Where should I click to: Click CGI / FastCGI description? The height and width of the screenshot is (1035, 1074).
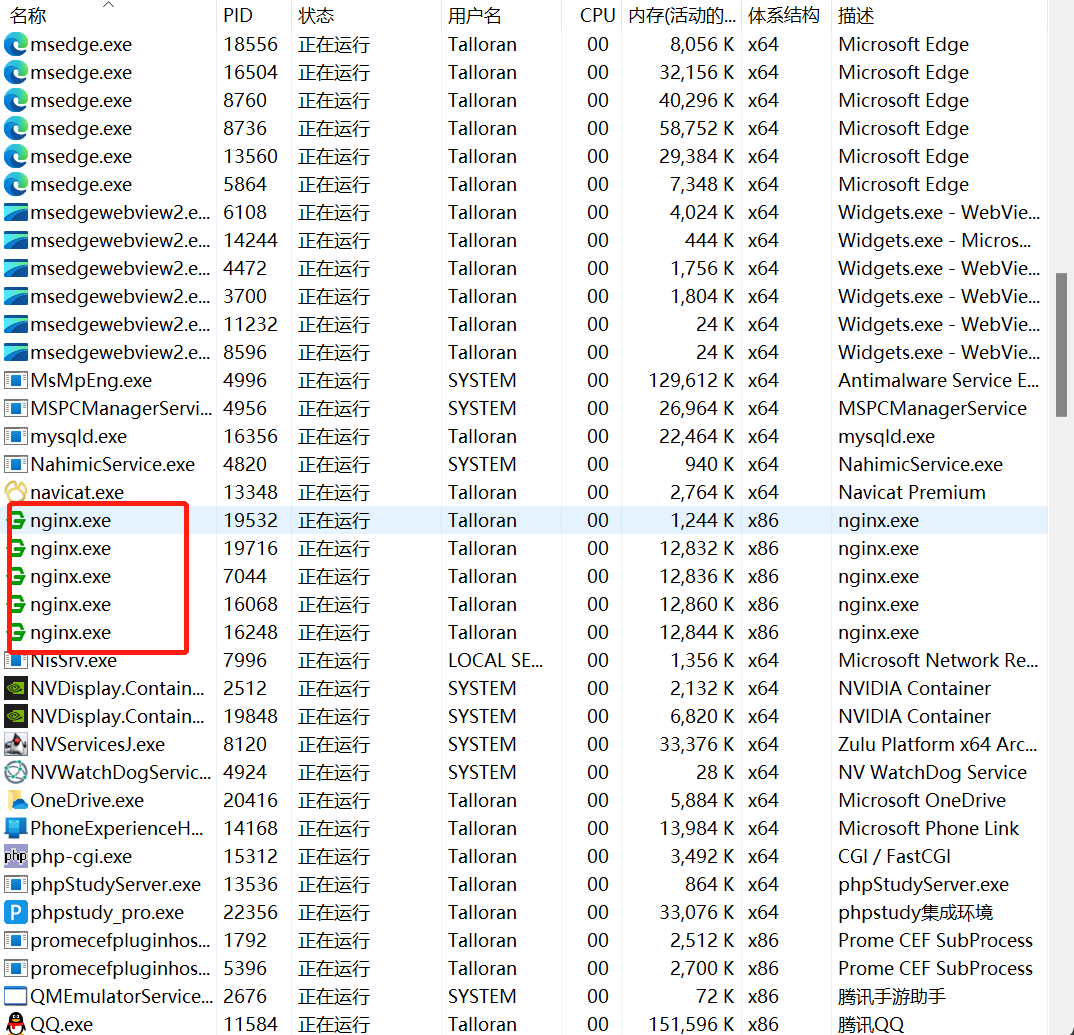click(x=894, y=856)
